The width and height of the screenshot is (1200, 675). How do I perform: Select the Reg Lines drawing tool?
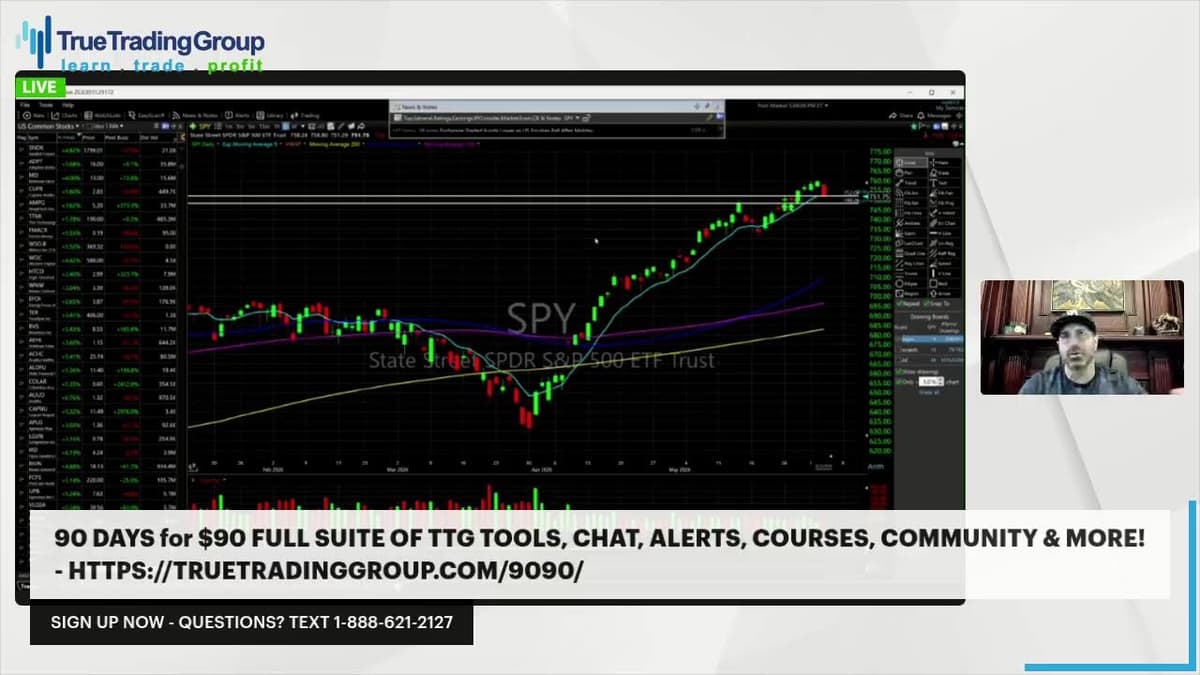pyautogui.click(x=910, y=263)
